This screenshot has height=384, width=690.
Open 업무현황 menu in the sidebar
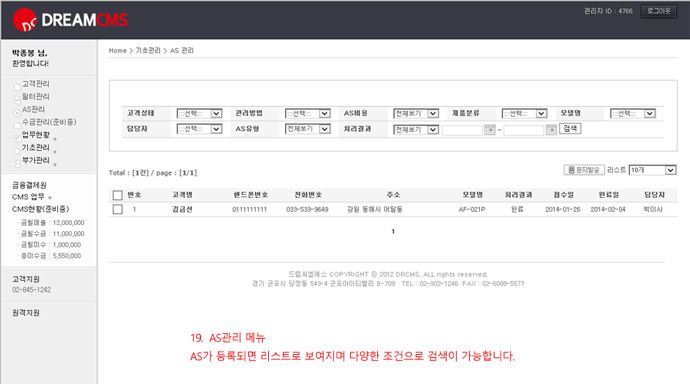[36, 135]
